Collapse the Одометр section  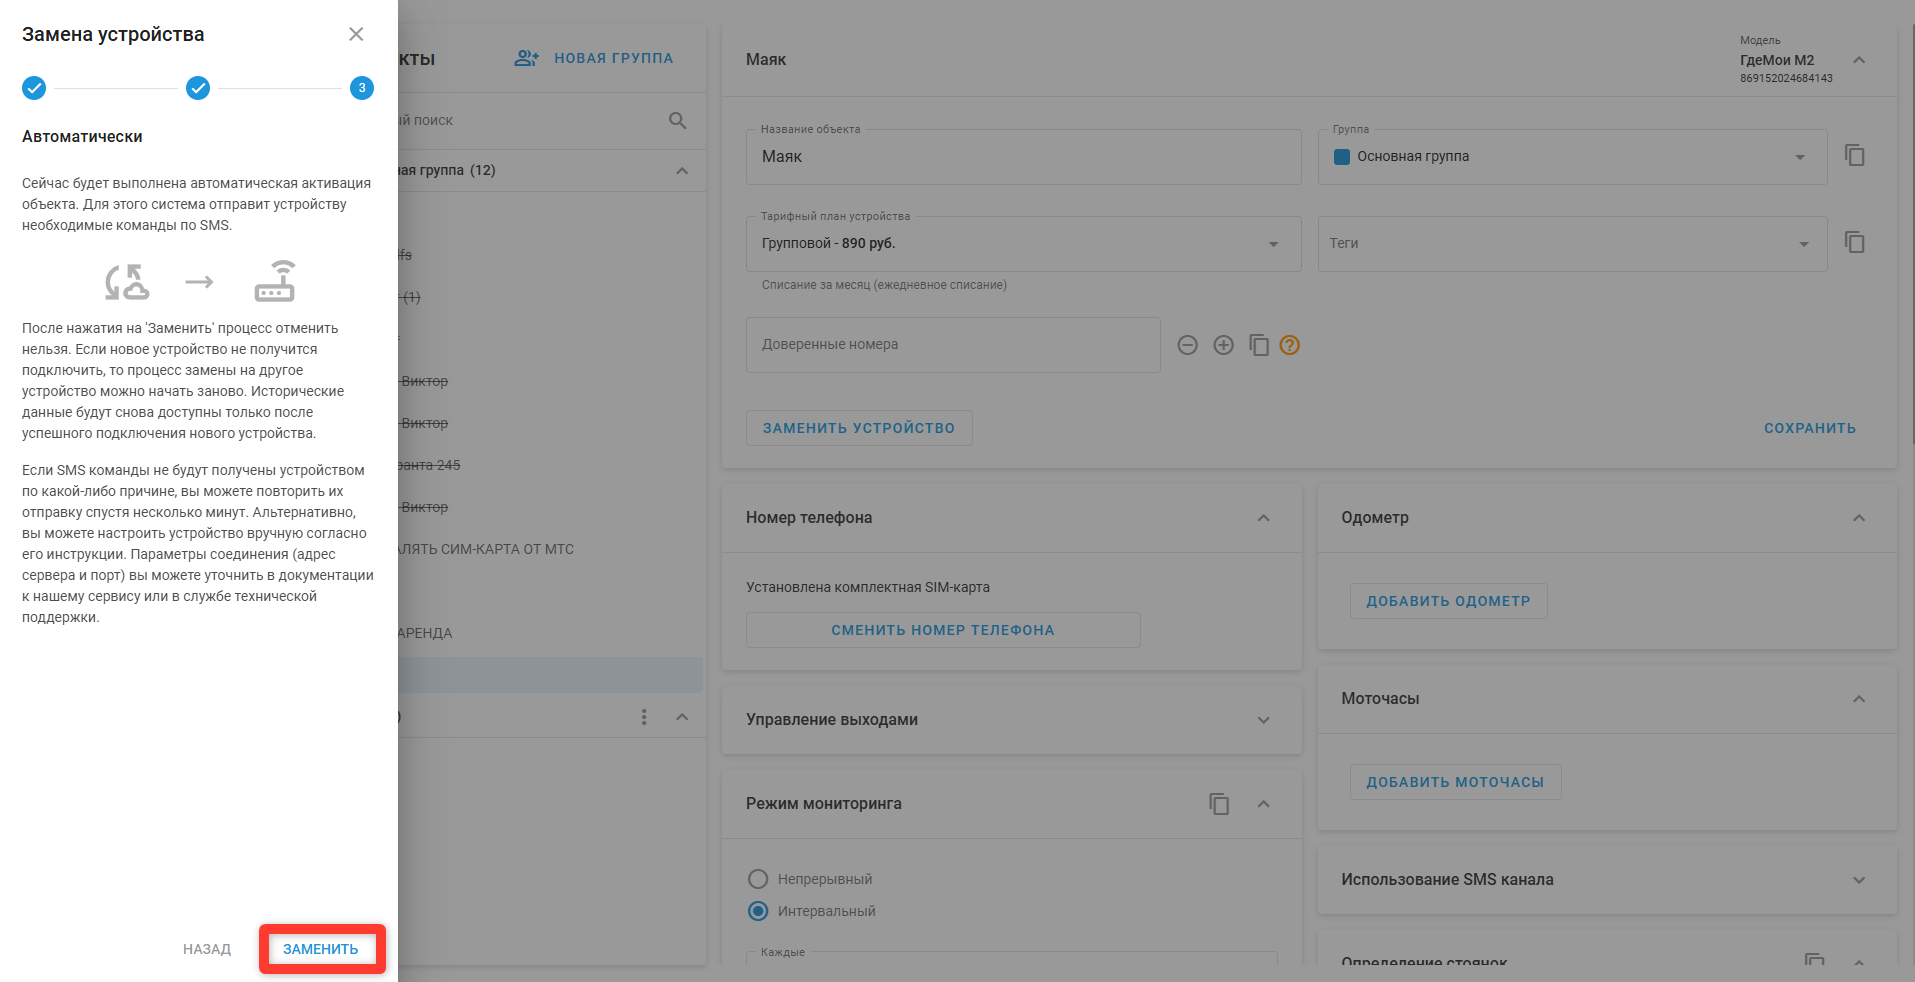tap(1859, 518)
